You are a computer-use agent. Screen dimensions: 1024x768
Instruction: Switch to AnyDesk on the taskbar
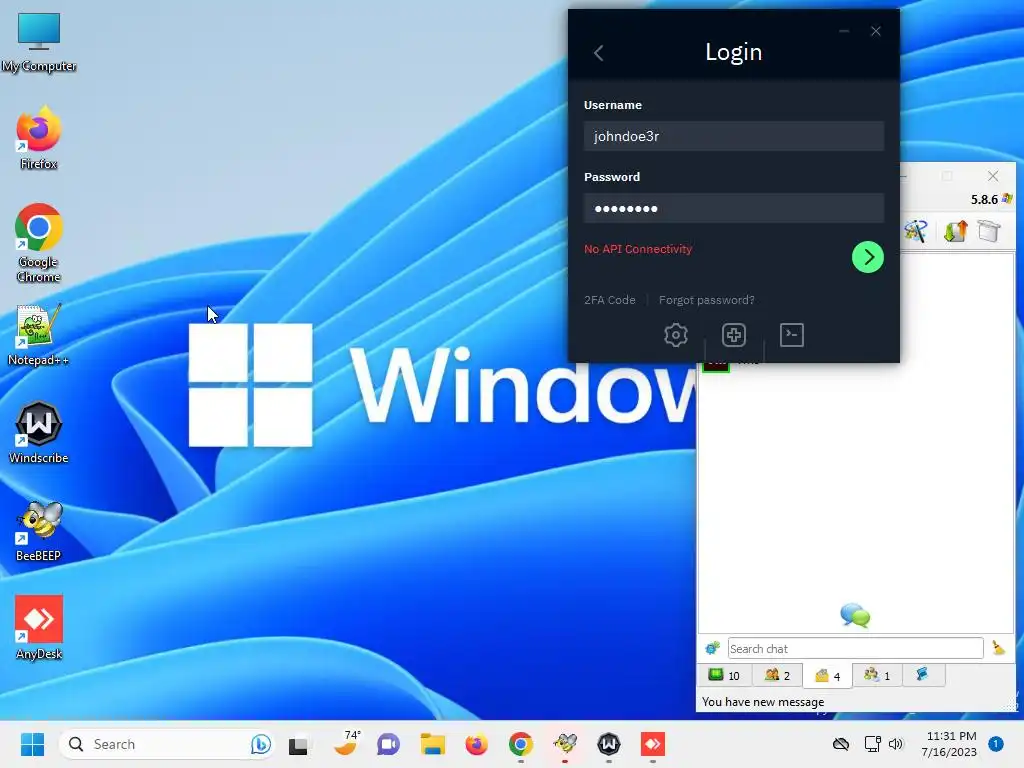click(x=652, y=744)
